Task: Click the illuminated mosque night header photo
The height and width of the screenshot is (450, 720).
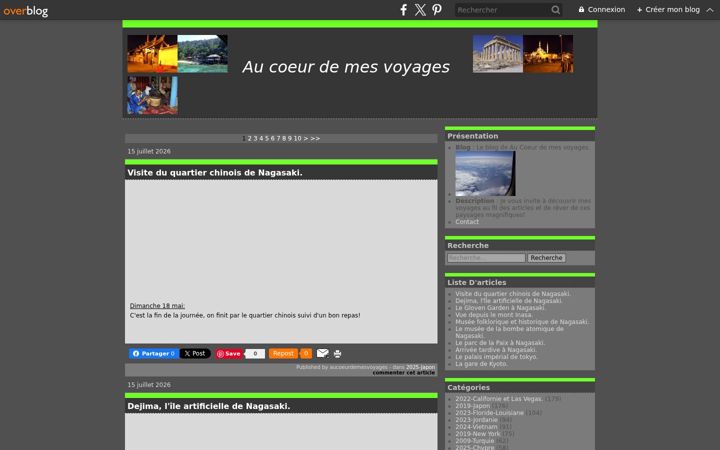Action: (548, 54)
